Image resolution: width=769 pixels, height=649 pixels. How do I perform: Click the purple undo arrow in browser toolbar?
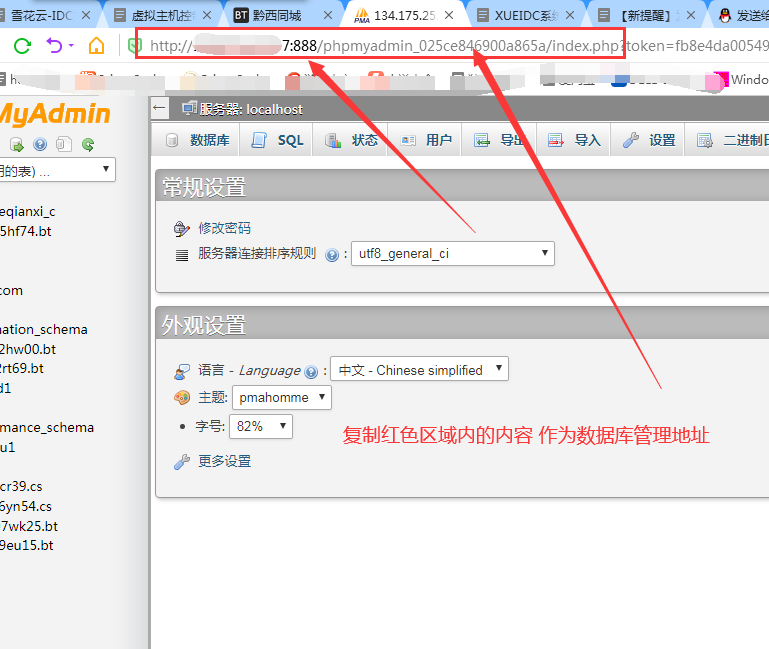tap(54, 46)
